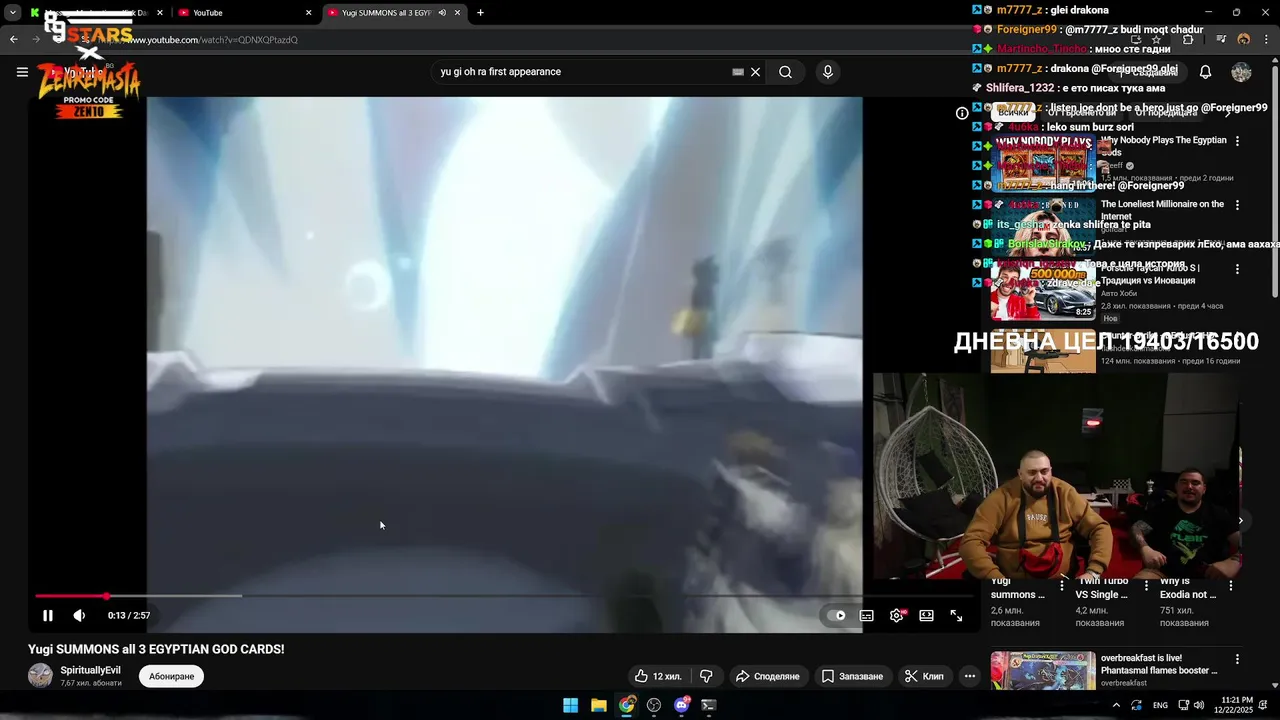This screenshot has height=720, width=1280.
Task: Like the video with thumbs up
Action: tap(658, 676)
